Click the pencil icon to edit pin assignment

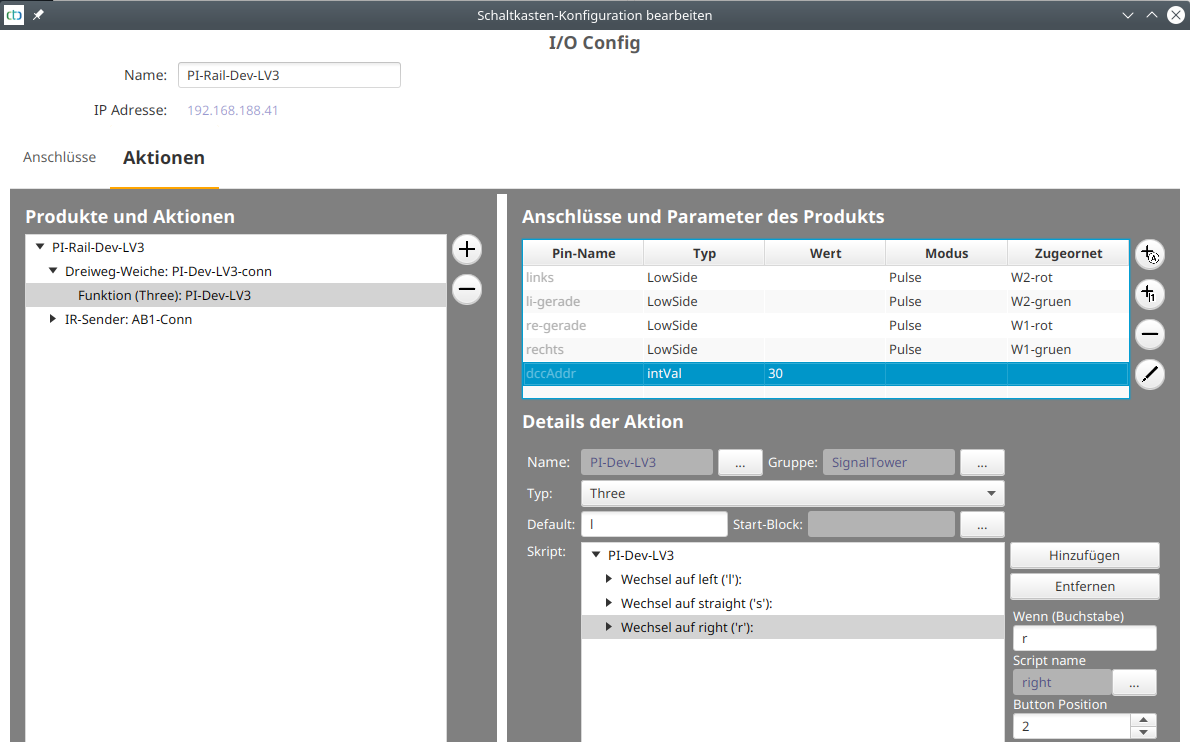(x=1149, y=374)
